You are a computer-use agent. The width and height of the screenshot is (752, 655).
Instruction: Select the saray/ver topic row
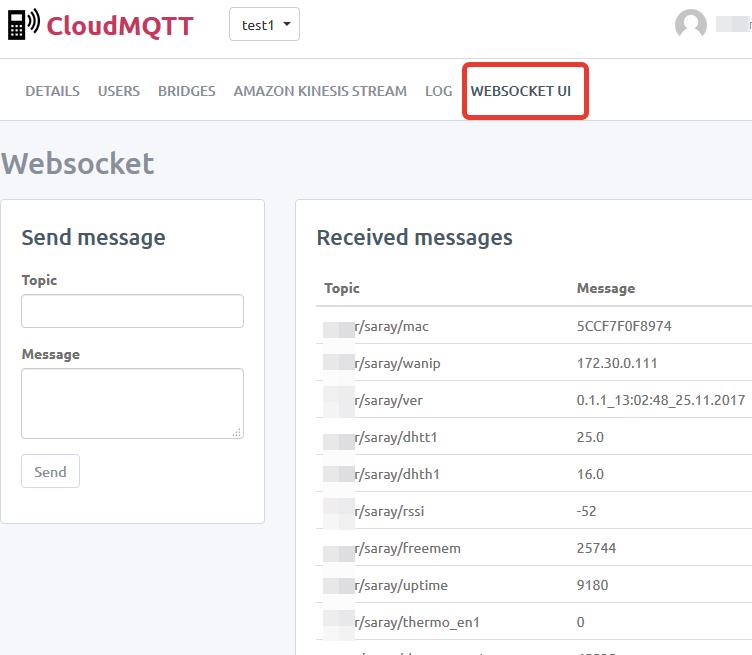(389, 400)
